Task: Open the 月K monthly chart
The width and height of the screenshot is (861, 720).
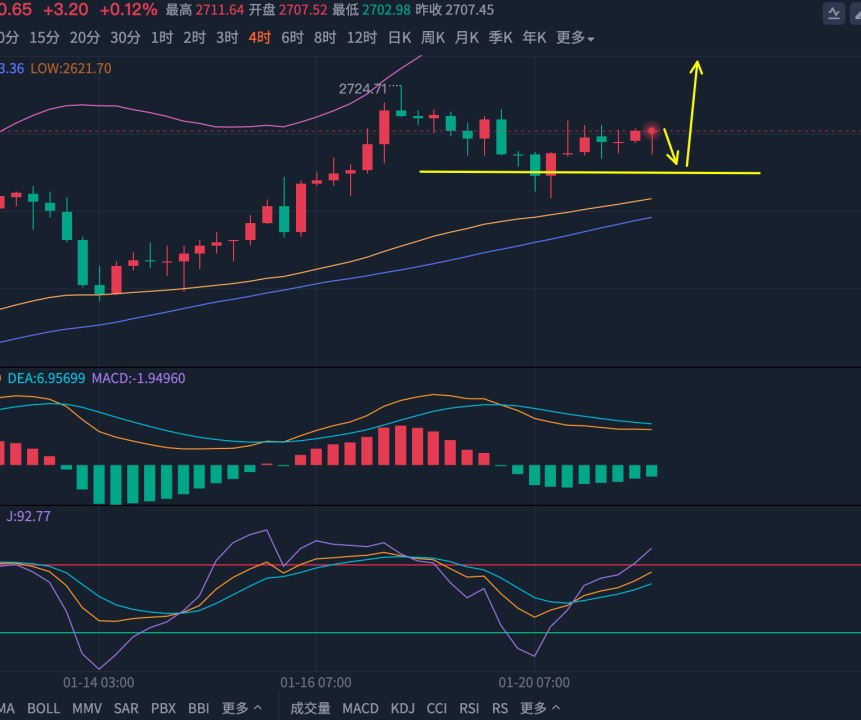Action: point(467,38)
